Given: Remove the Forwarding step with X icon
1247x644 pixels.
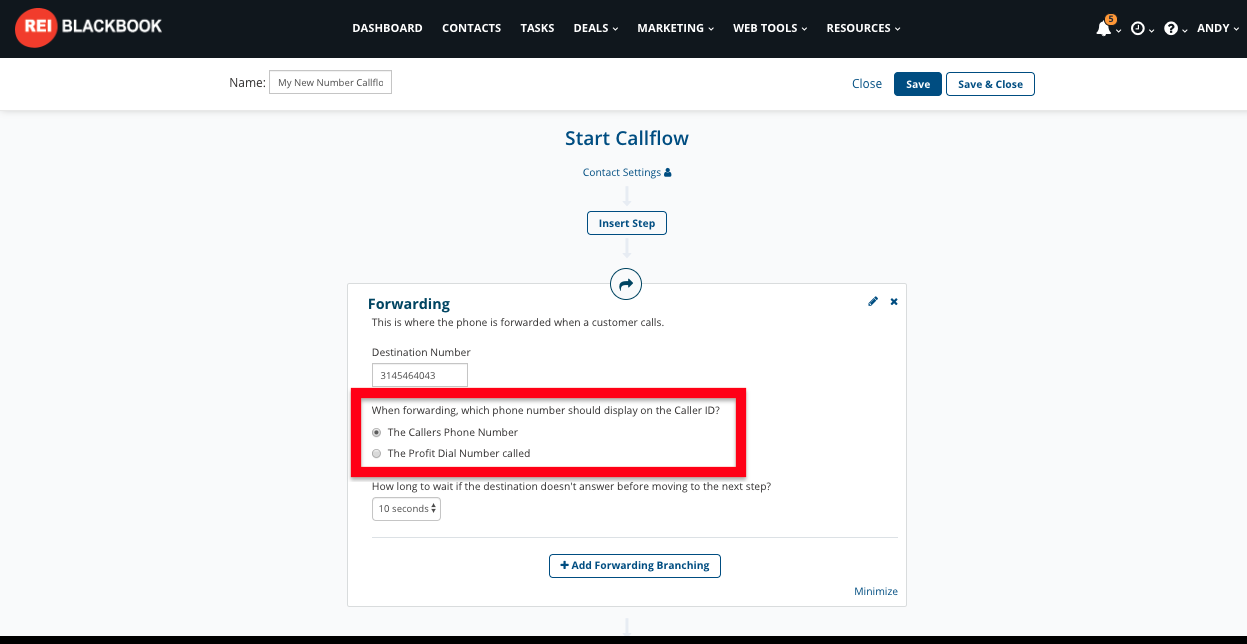Looking at the screenshot, I should (894, 301).
